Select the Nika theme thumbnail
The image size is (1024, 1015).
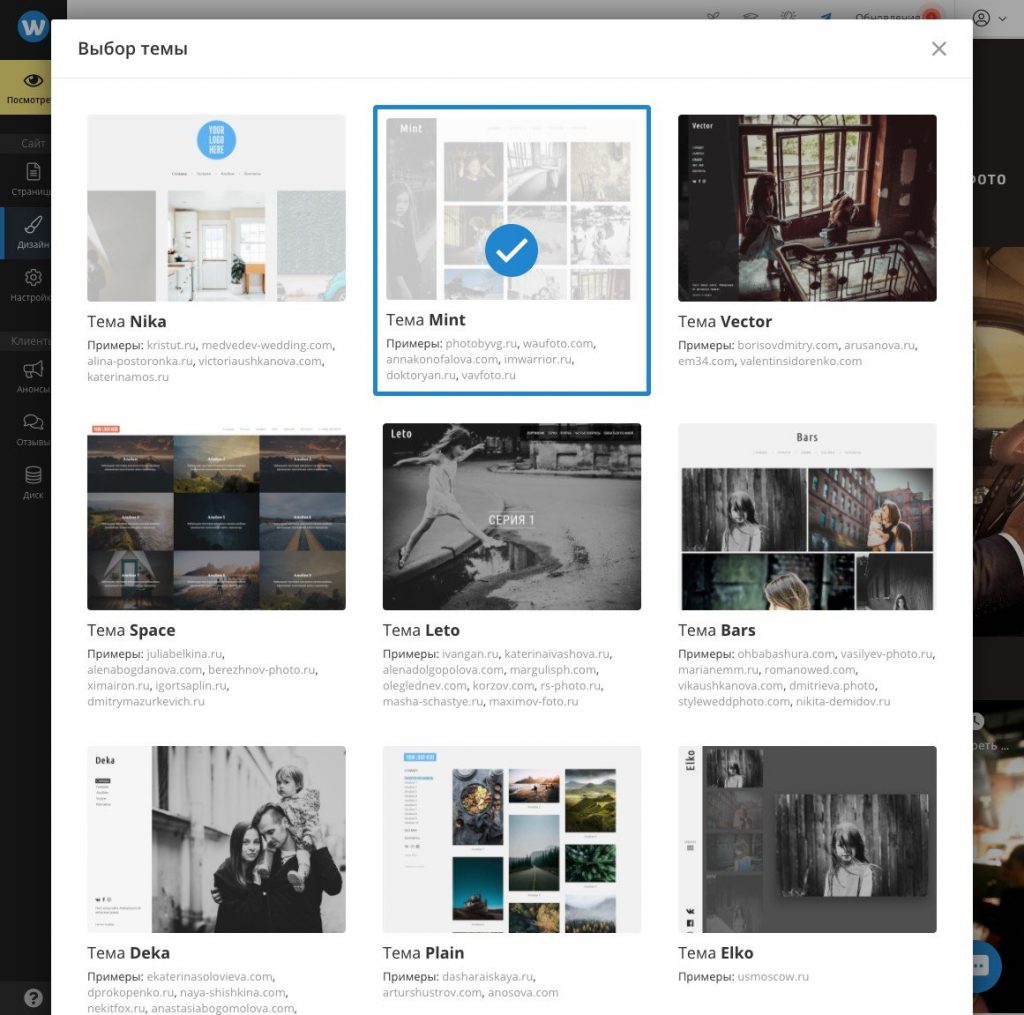coord(216,208)
